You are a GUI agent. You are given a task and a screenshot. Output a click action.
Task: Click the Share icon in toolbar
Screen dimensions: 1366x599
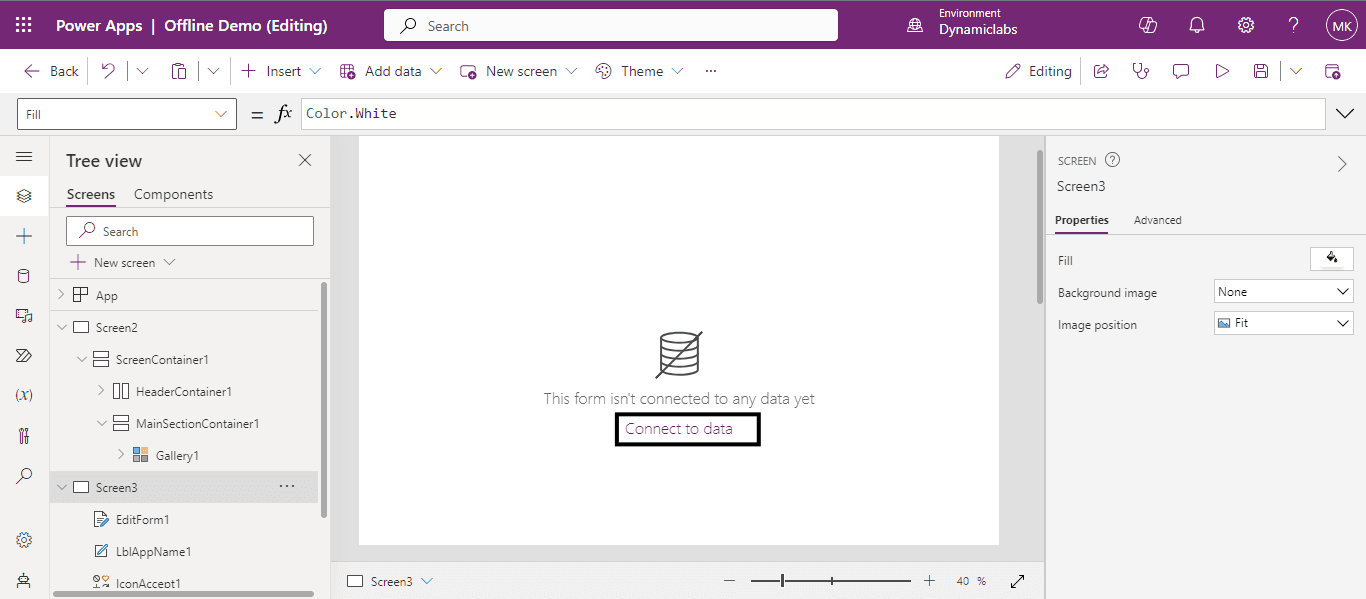pos(1101,71)
